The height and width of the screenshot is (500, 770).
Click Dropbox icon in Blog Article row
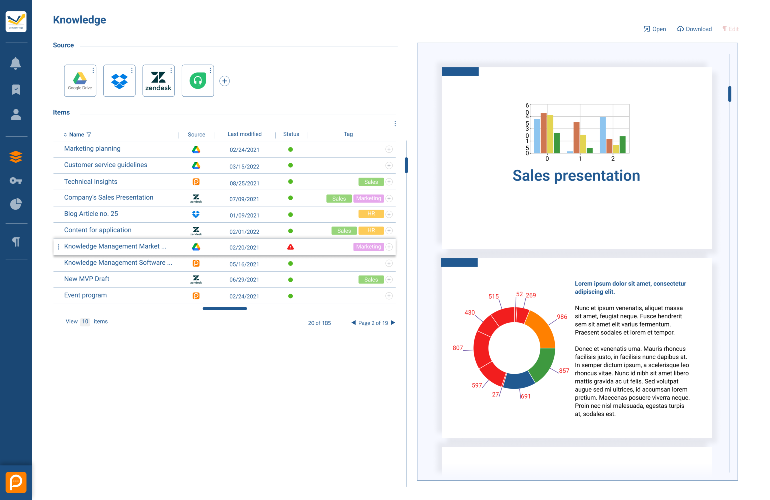point(196,214)
